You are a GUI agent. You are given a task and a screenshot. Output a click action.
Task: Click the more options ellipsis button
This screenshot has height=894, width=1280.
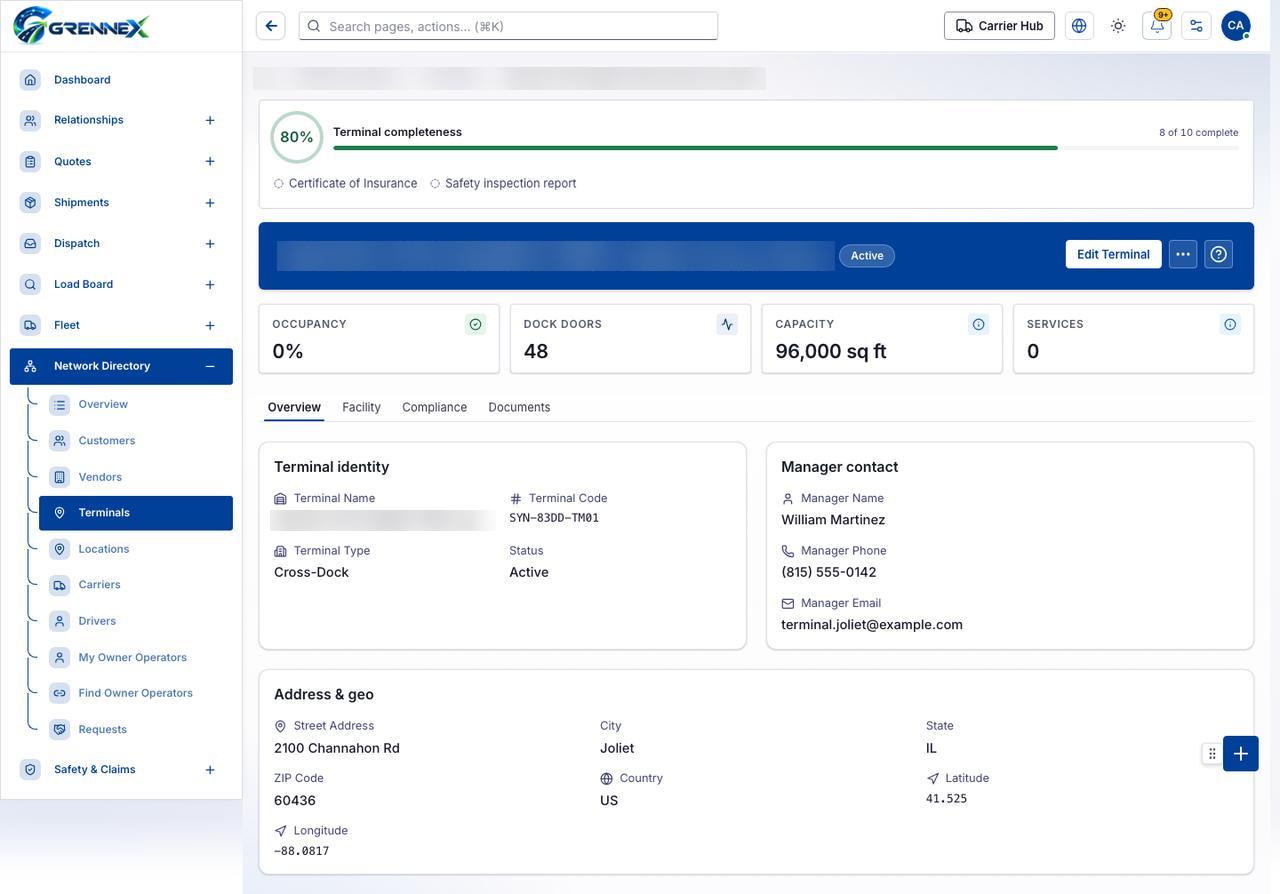coord(1183,254)
